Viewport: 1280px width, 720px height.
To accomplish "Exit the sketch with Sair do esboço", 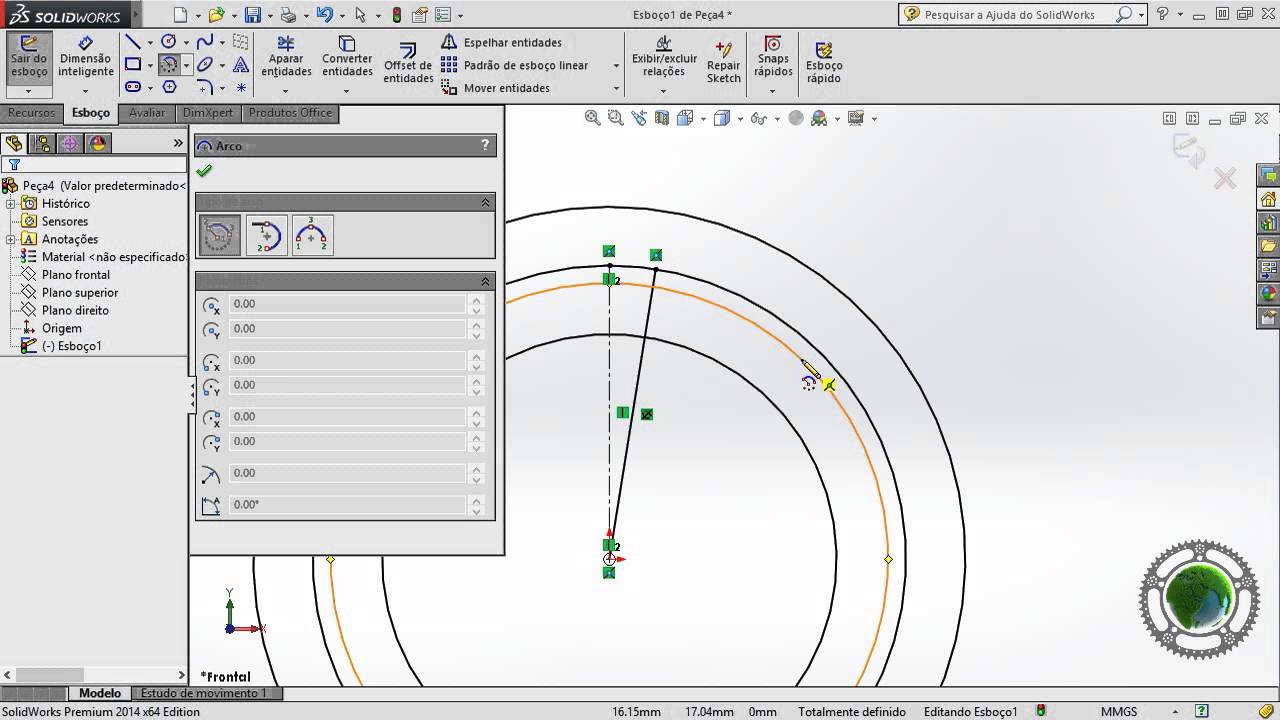I will 29,56.
